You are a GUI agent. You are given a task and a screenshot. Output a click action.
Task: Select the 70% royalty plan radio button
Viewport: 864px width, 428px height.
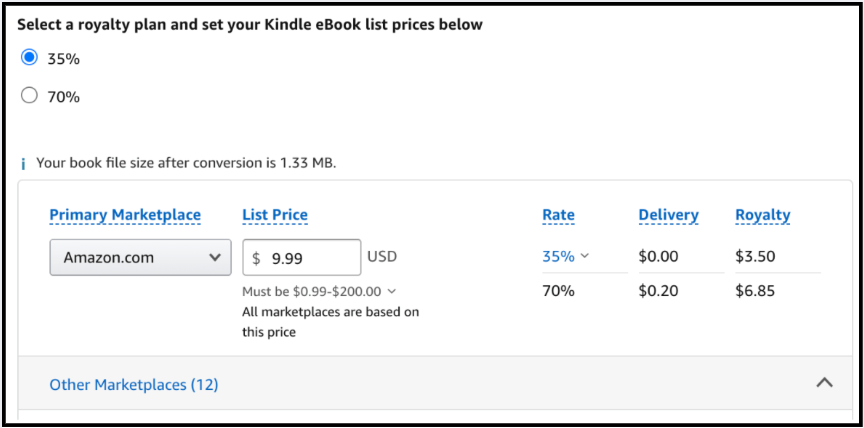[29, 96]
